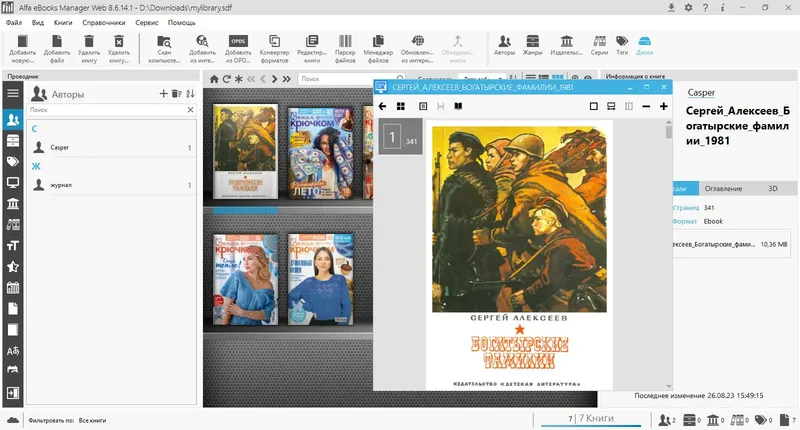Click the 'Добавить из OPDS' icon
This screenshot has height=430, width=800.
(x=238, y=41)
